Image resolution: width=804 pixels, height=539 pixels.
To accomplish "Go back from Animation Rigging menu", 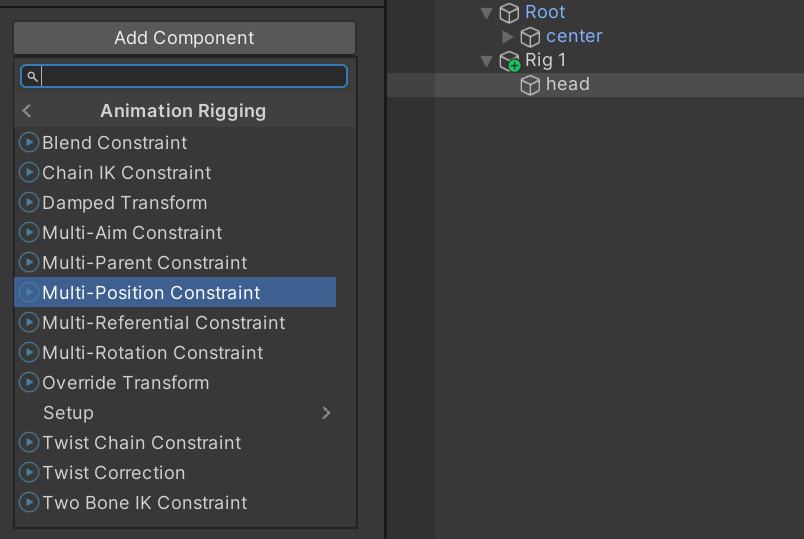I will click(27, 111).
